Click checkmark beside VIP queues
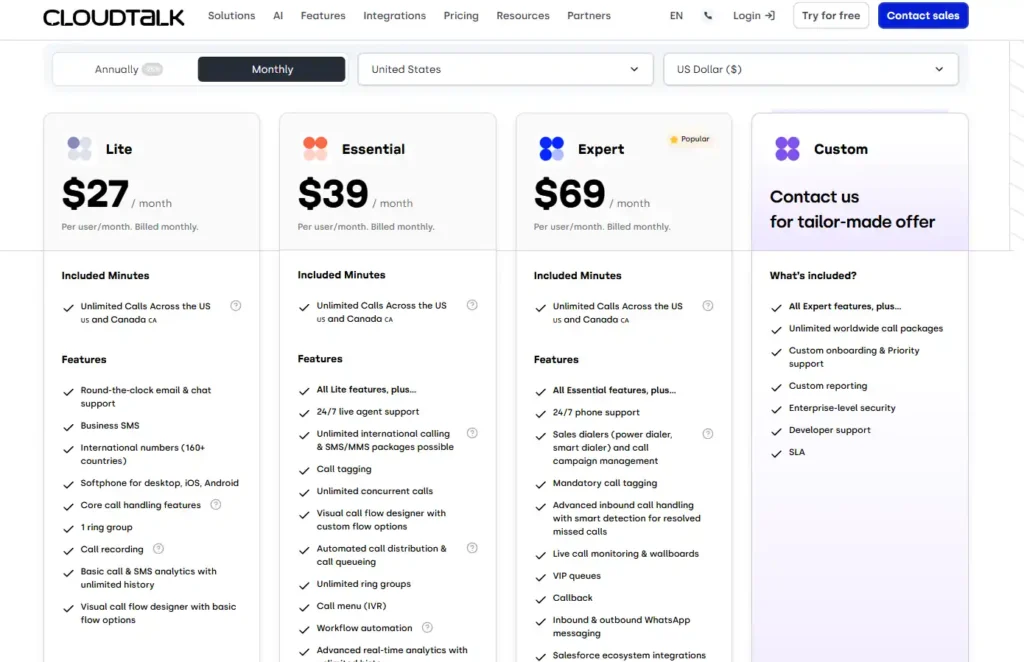 (540, 577)
